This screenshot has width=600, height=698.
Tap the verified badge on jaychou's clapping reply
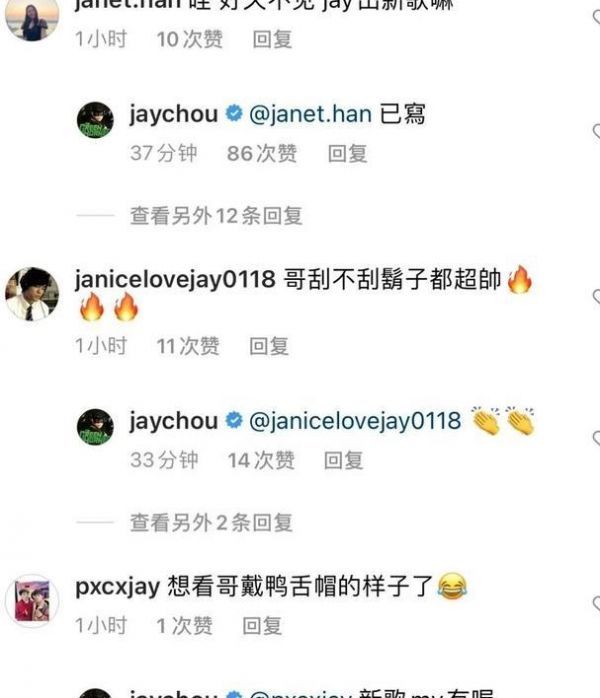point(234,421)
